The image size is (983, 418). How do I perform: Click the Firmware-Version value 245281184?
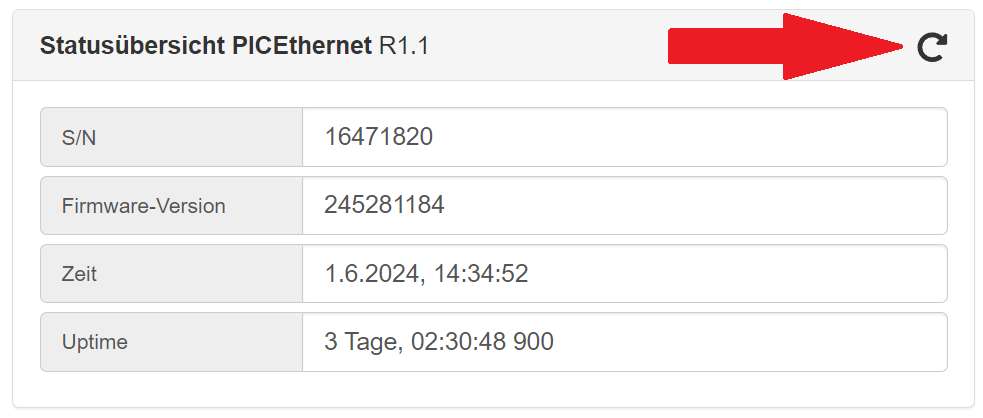[x=384, y=205]
